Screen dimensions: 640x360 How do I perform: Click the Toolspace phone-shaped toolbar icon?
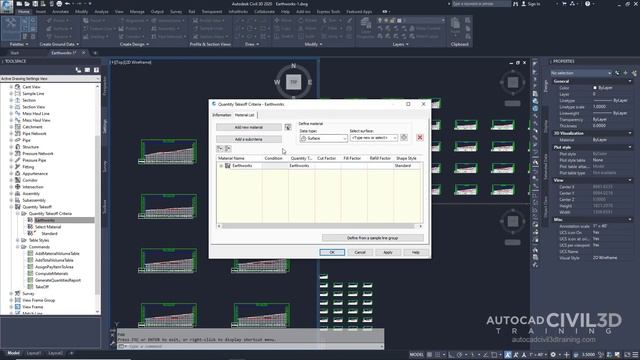78,70
